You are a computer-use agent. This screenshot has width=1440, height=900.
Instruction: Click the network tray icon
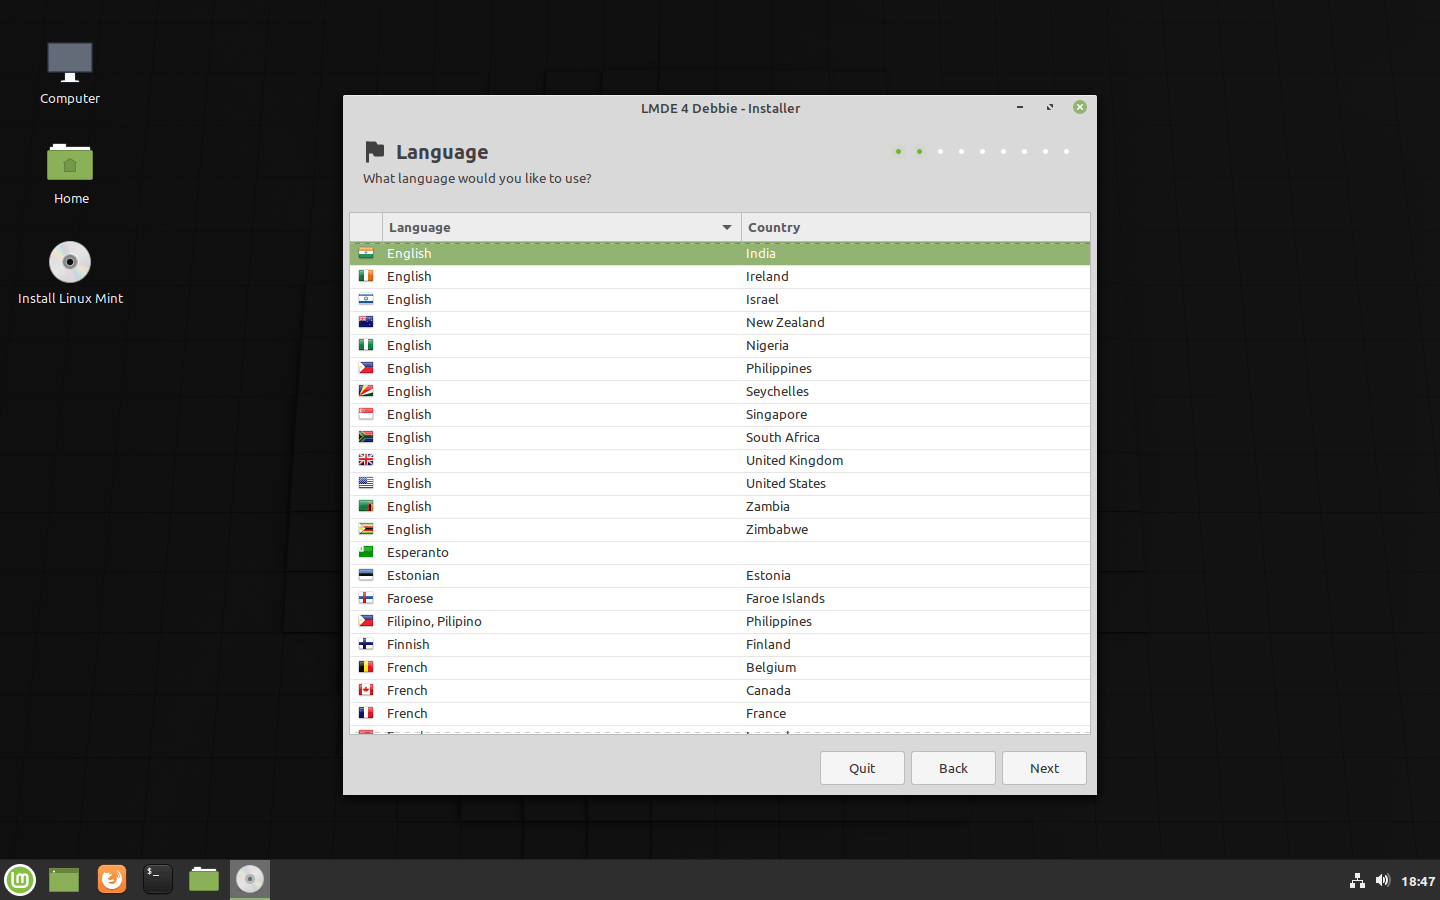[1357, 881]
